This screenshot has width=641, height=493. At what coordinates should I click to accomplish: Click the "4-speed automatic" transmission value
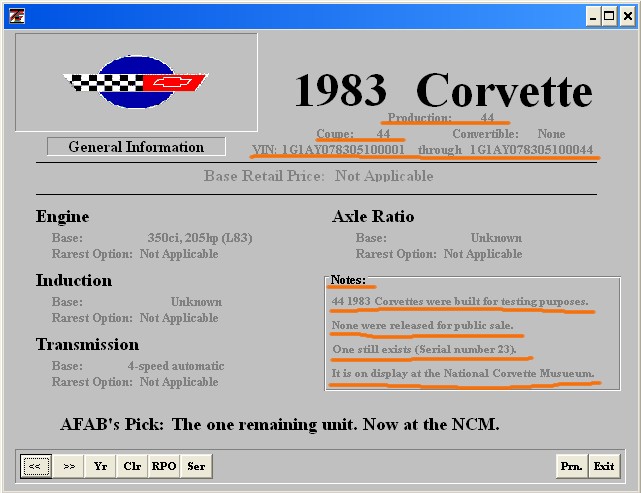176,365
